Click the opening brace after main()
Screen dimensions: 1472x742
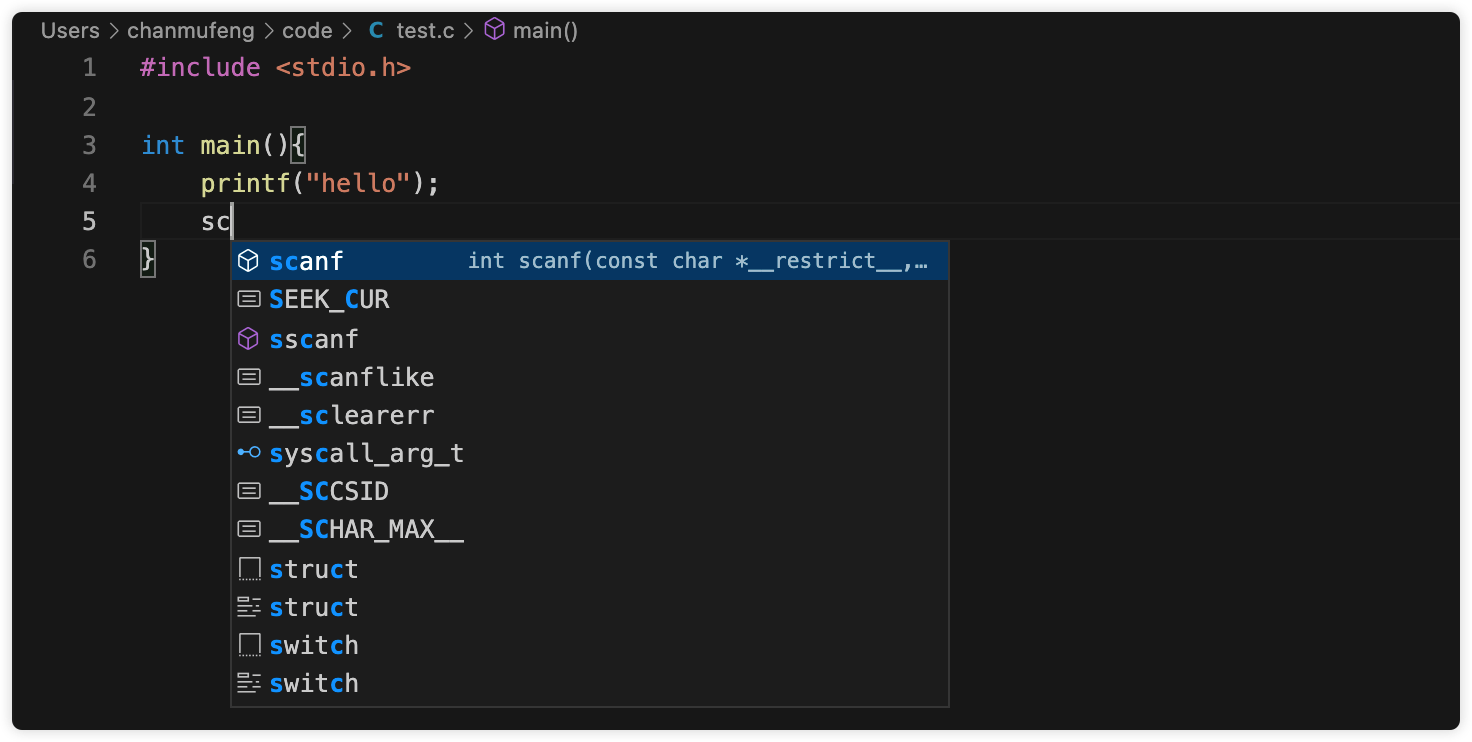[298, 145]
